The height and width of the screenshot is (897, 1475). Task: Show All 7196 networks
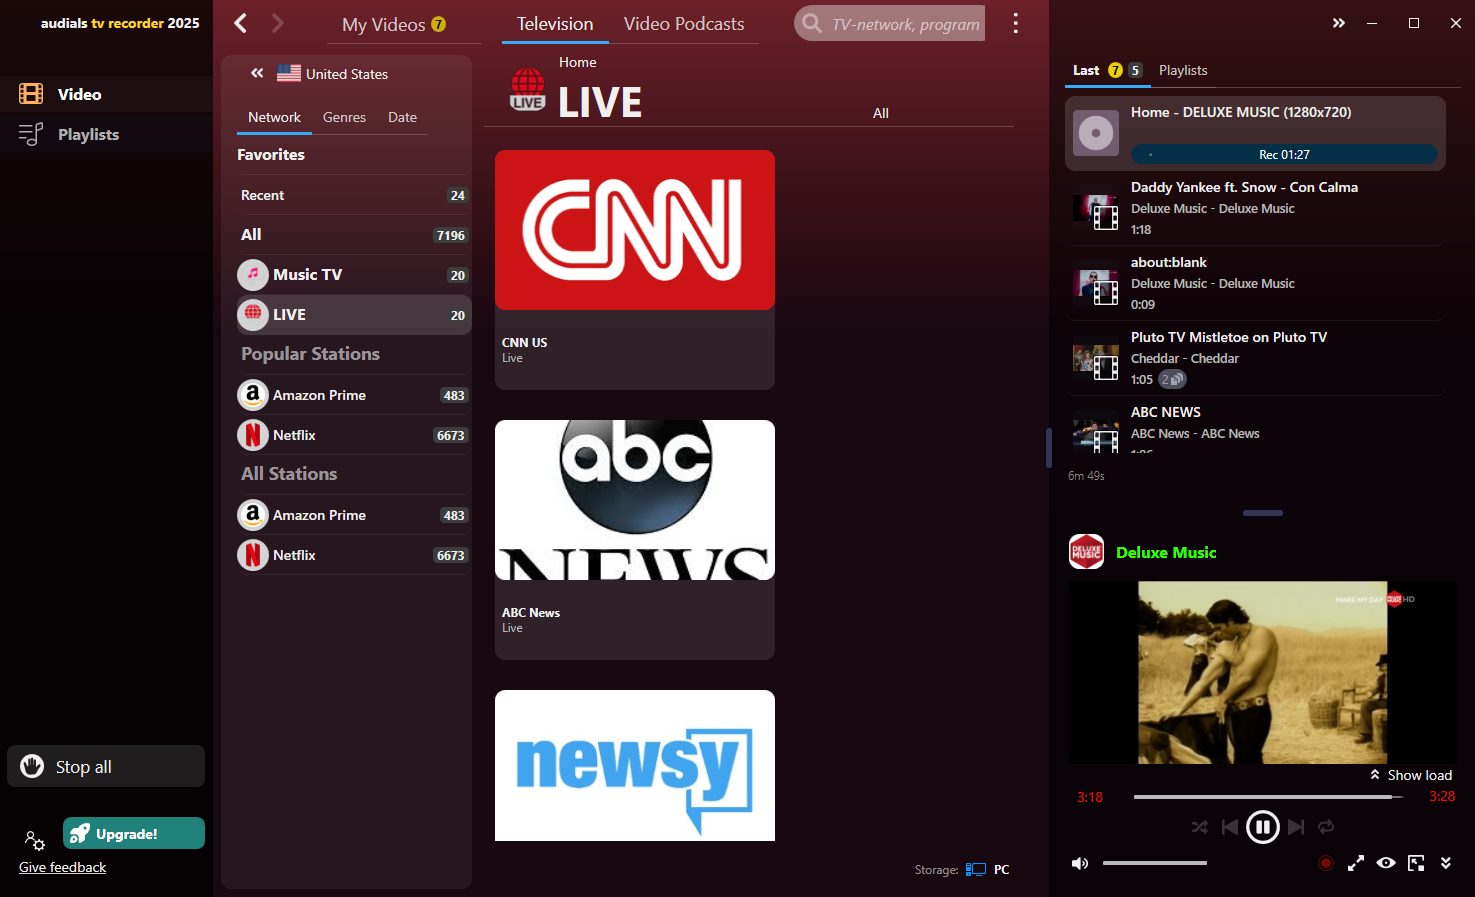coord(353,235)
